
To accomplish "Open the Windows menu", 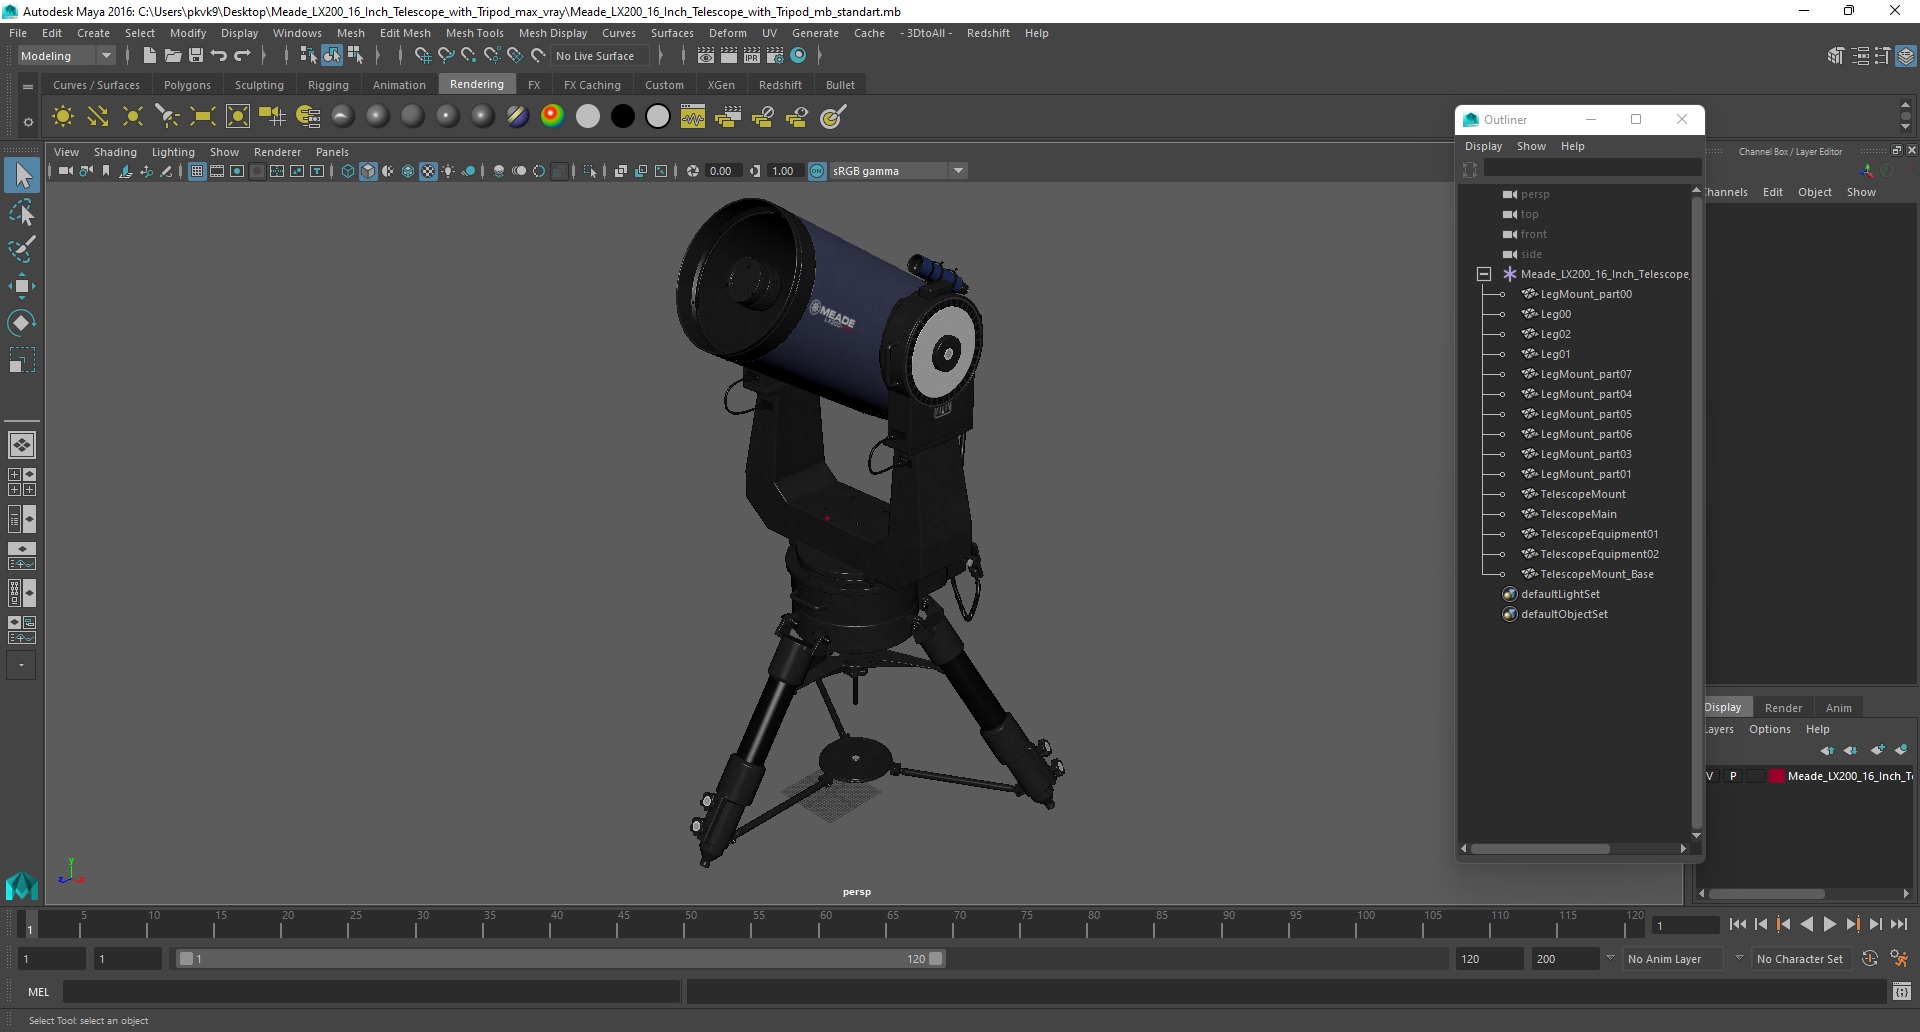I will click(x=297, y=33).
